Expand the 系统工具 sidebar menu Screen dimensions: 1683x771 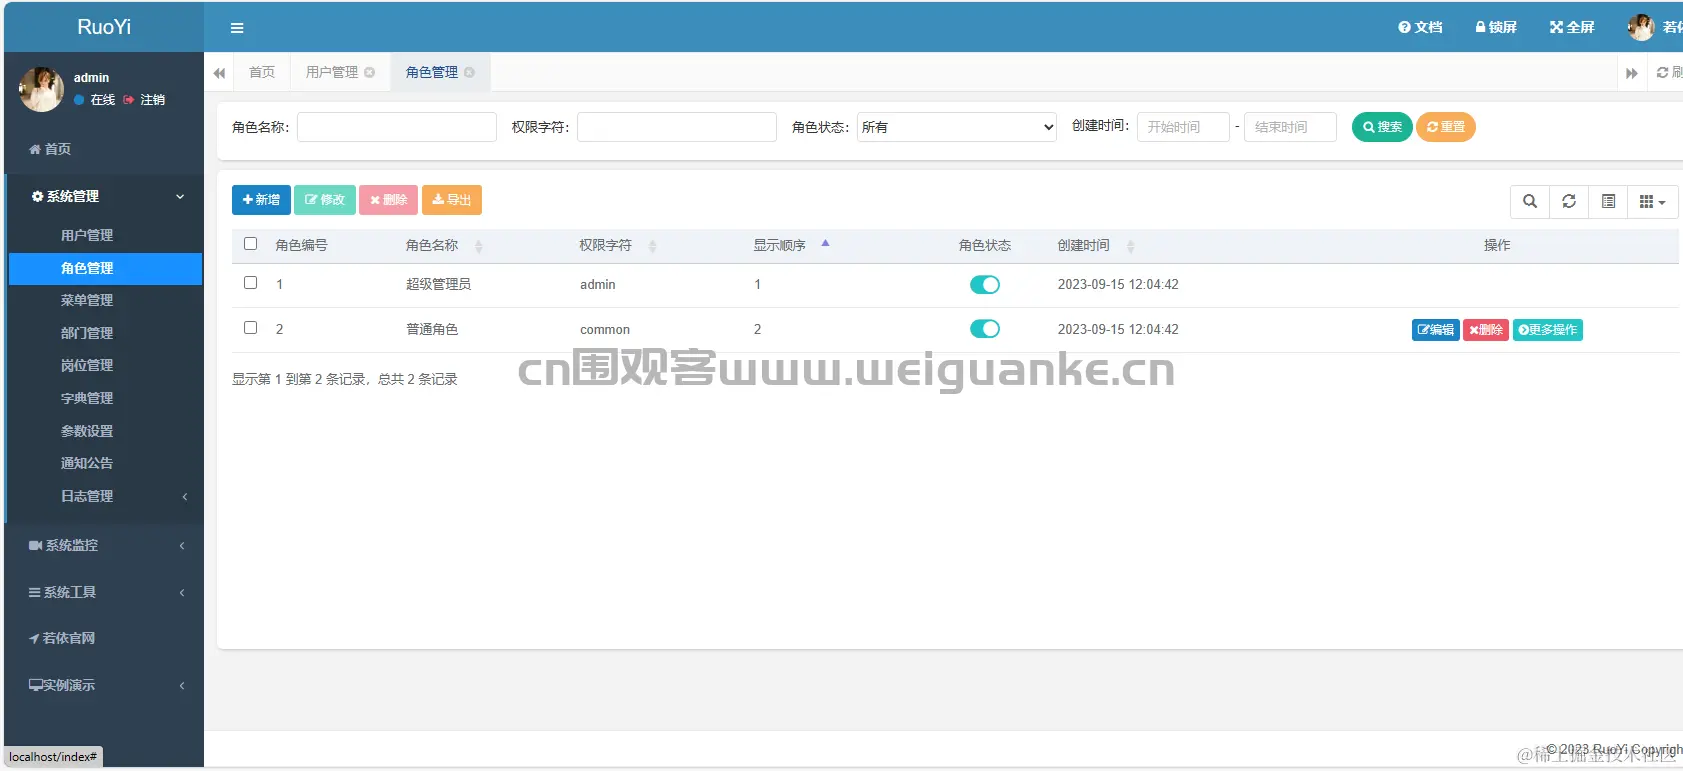(105, 592)
